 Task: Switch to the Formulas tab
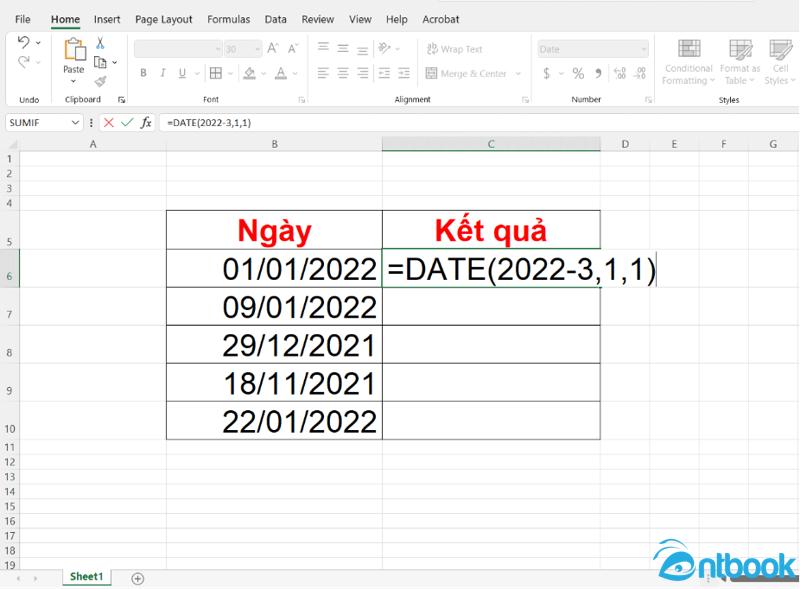click(229, 19)
